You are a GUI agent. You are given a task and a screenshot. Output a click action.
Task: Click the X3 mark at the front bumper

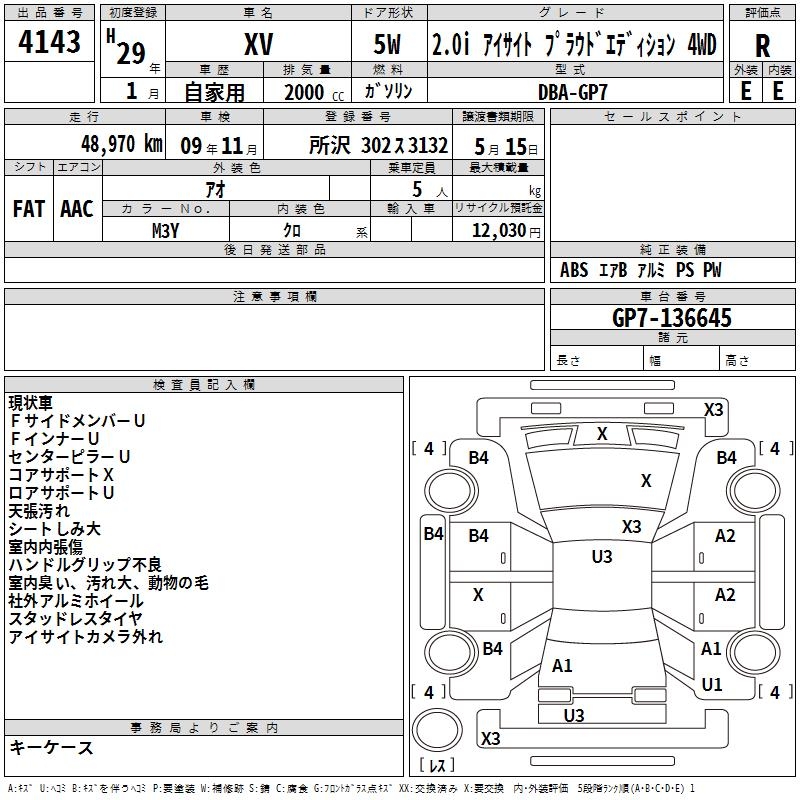(714, 409)
